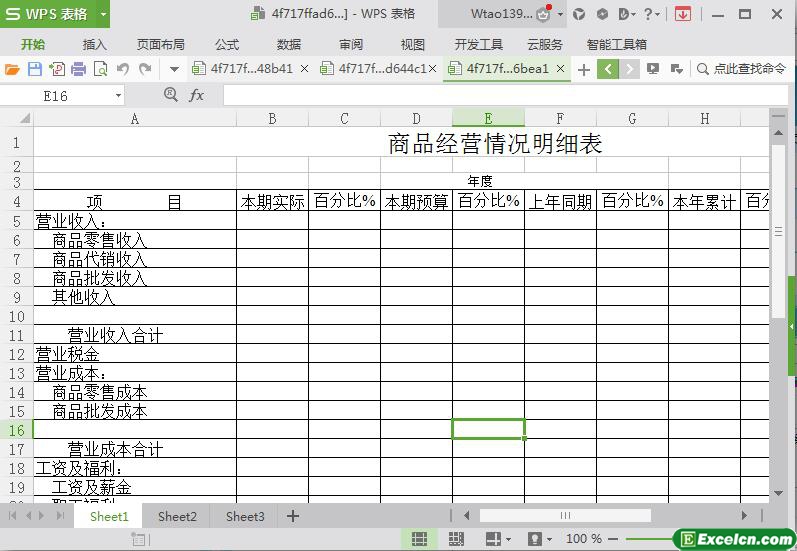Close the 4f717f...6bea1 document tab
The image size is (797, 551).
pyautogui.click(x=560, y=69)
